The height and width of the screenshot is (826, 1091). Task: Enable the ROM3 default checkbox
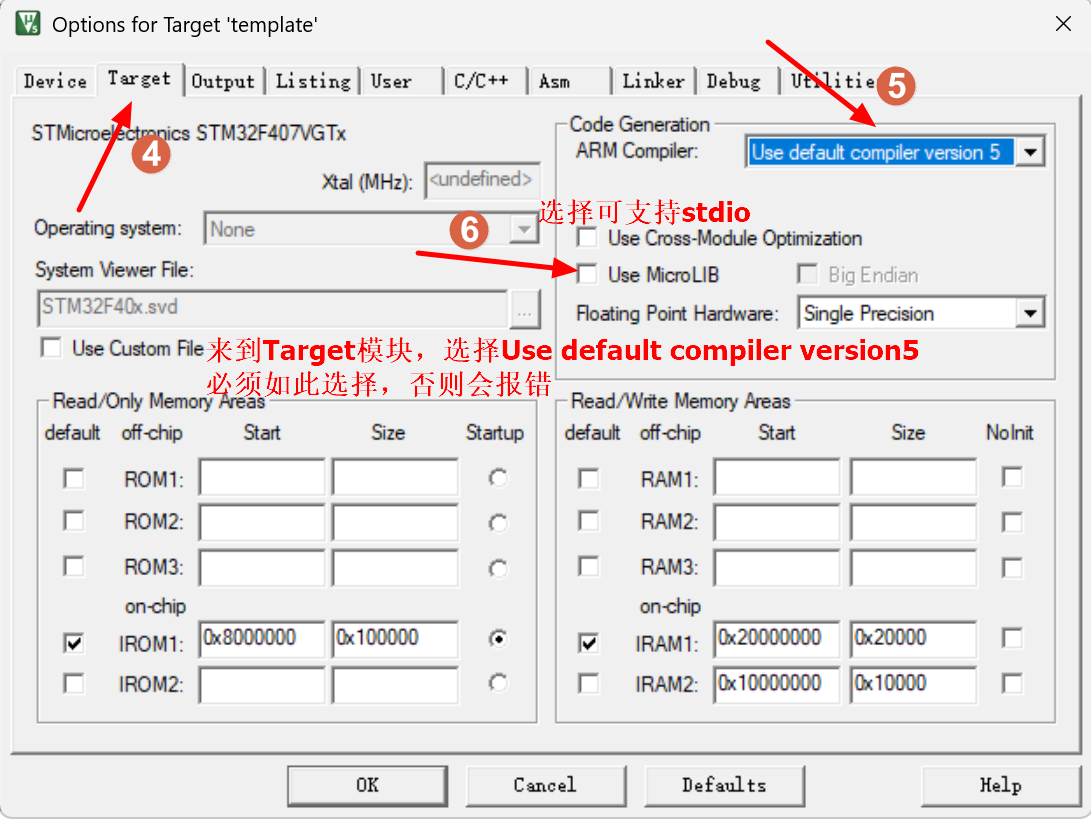click(74, 566)
